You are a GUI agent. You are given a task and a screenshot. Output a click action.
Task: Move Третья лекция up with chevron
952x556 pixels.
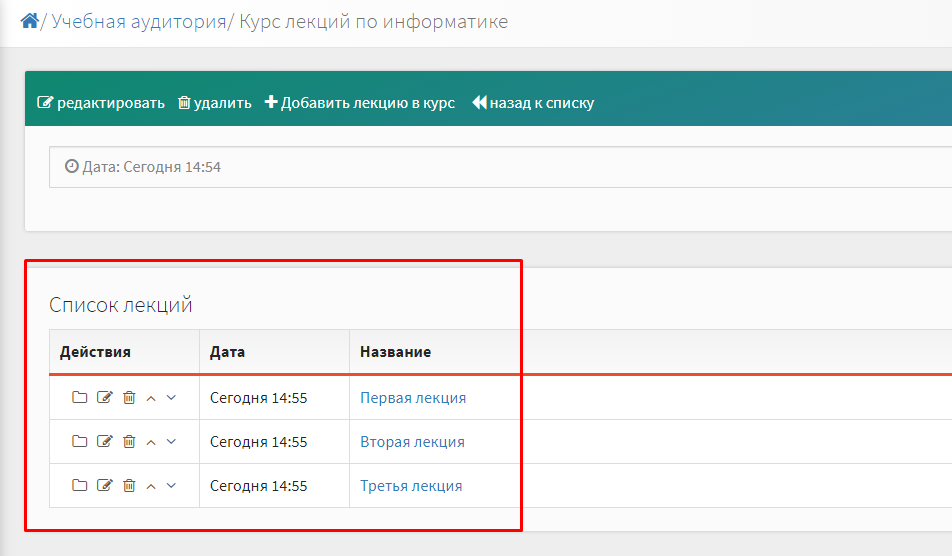click(x=151, y=486)
